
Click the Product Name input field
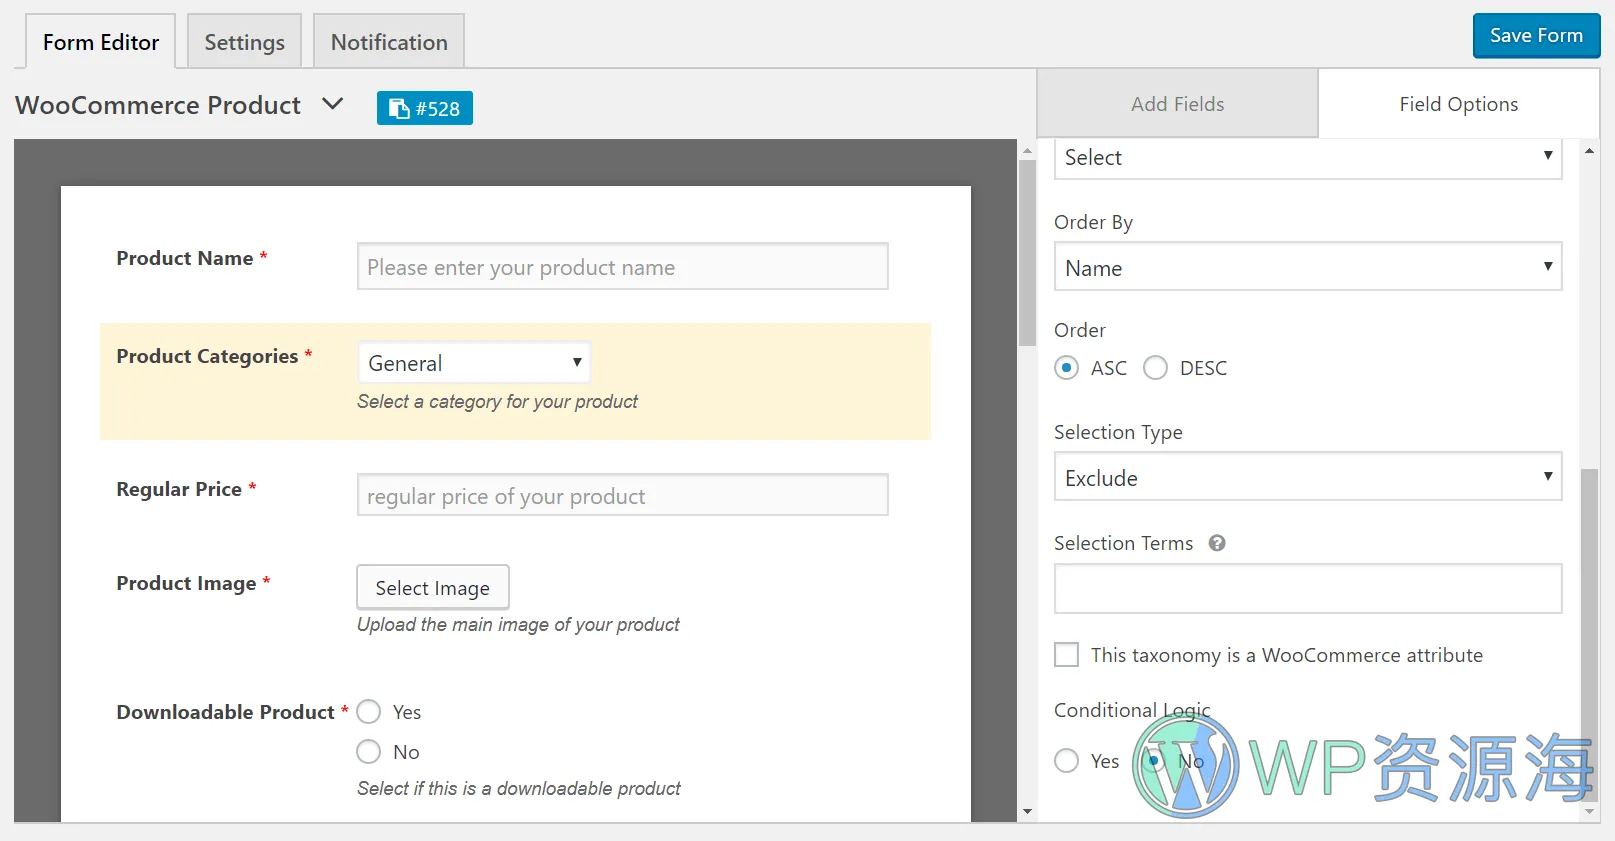pyautogui.click(x=622, y=266)
